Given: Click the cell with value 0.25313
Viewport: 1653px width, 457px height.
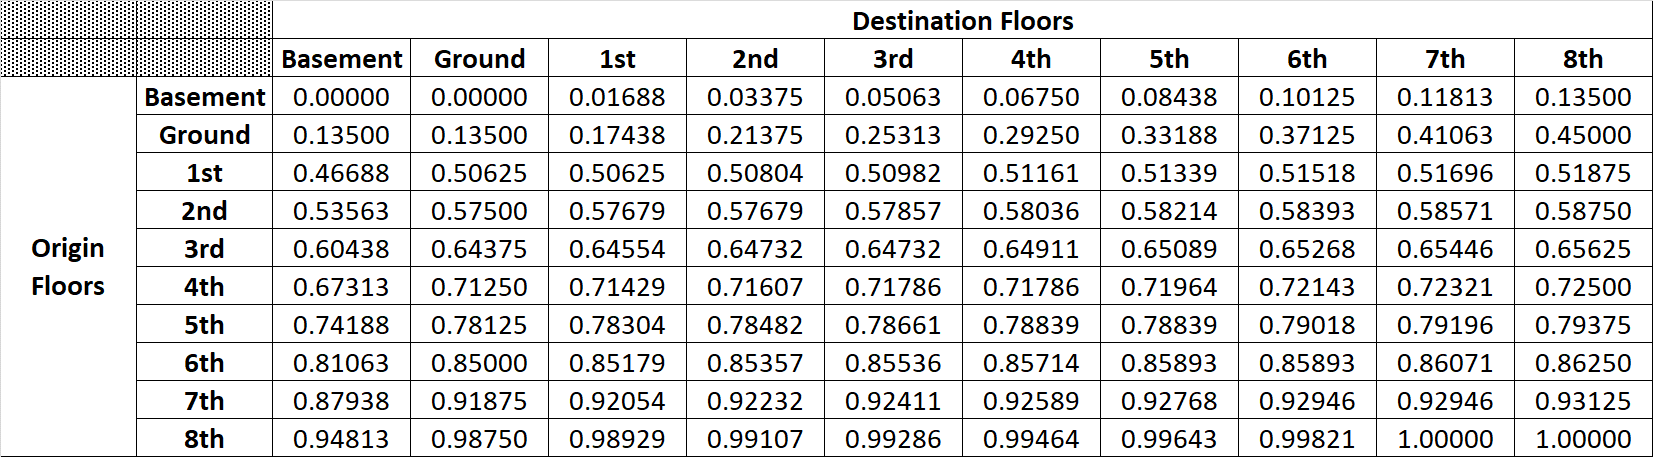Looking at the screenshot, I should pos(893,135).
